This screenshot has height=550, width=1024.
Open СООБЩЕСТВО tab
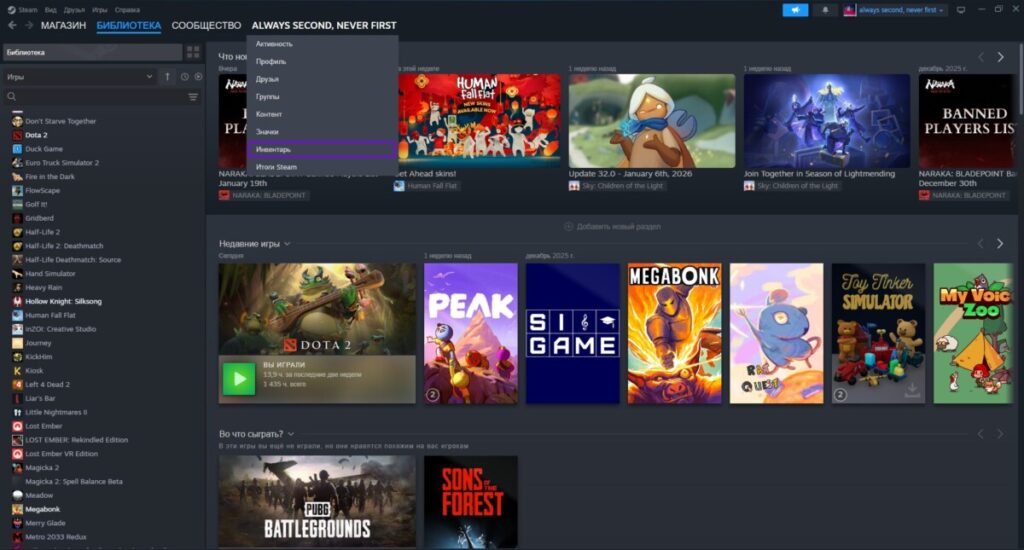pos(206,25)
